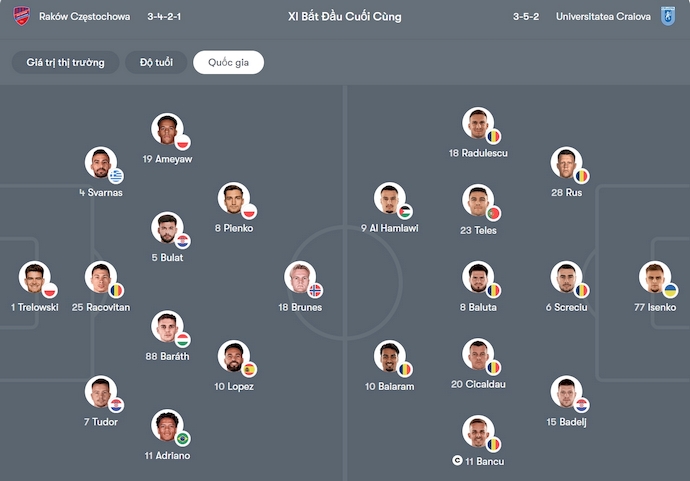Switch to the Độ tuổi tab
Viewport: 690px width, 481px height.
tap(156, 63)
